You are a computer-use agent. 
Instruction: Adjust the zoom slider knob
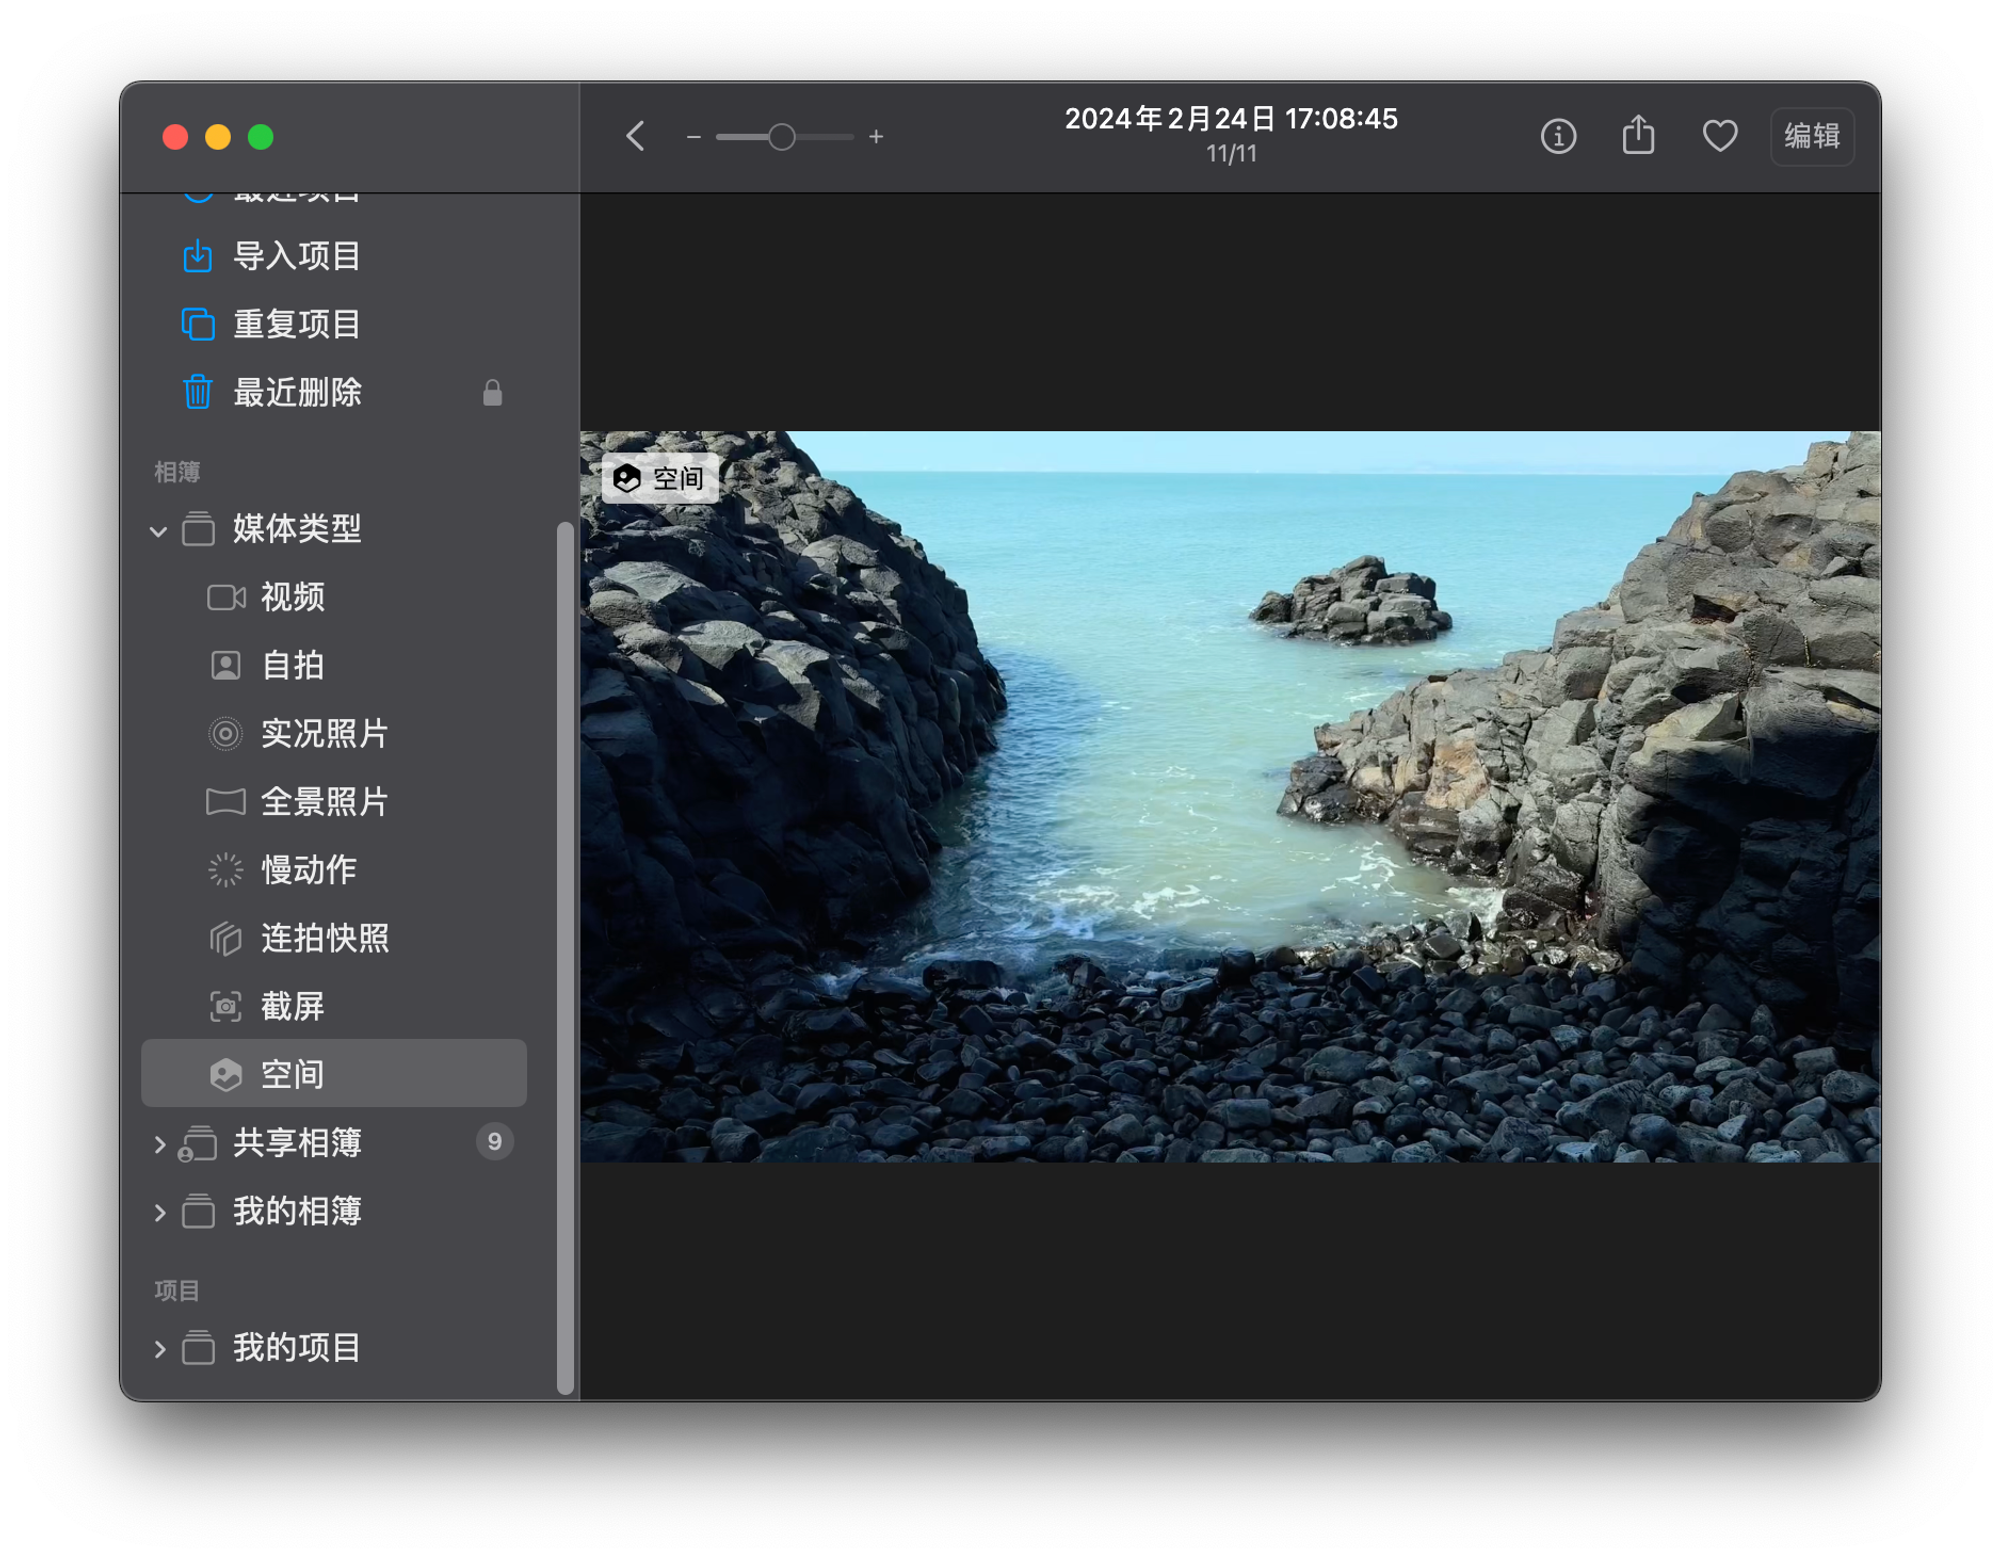782,137
